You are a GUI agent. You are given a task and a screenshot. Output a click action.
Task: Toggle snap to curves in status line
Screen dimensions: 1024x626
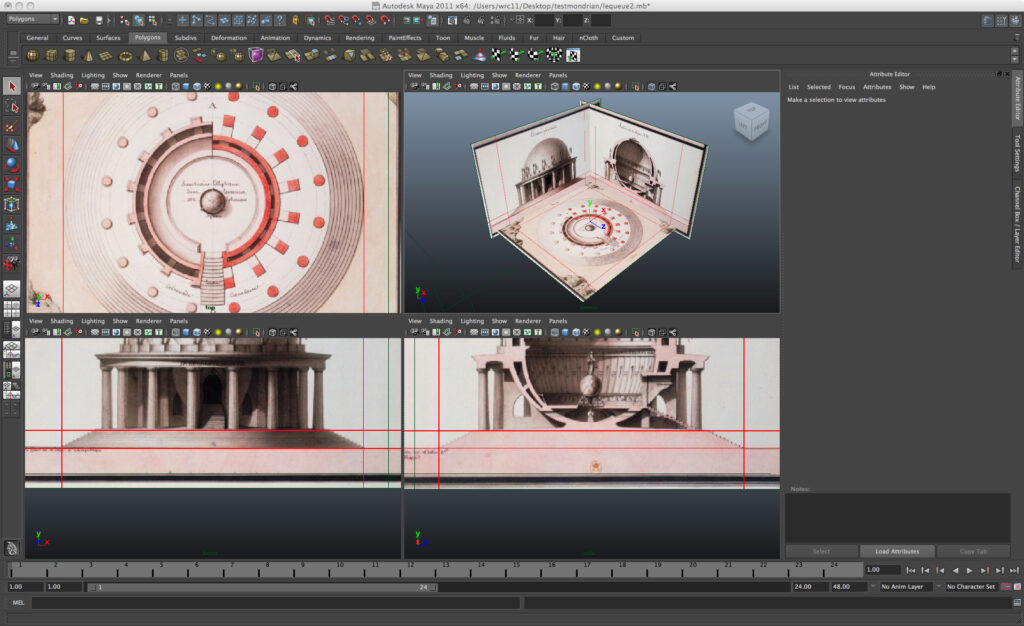(342, 20)
